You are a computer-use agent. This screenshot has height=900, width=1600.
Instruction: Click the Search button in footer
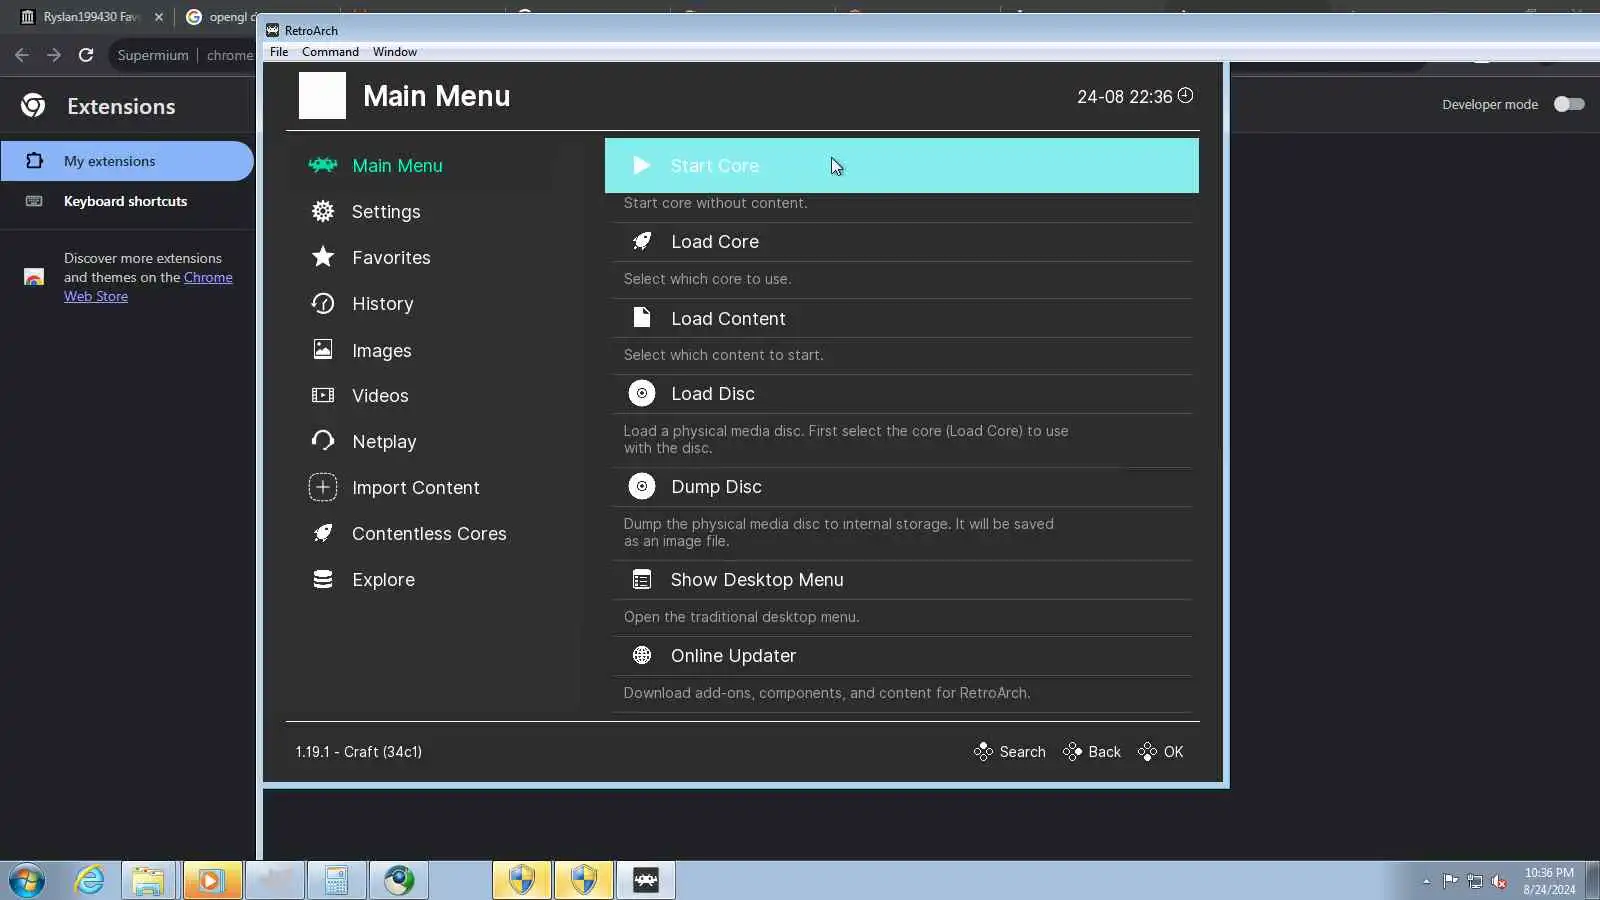(1010, 751)
